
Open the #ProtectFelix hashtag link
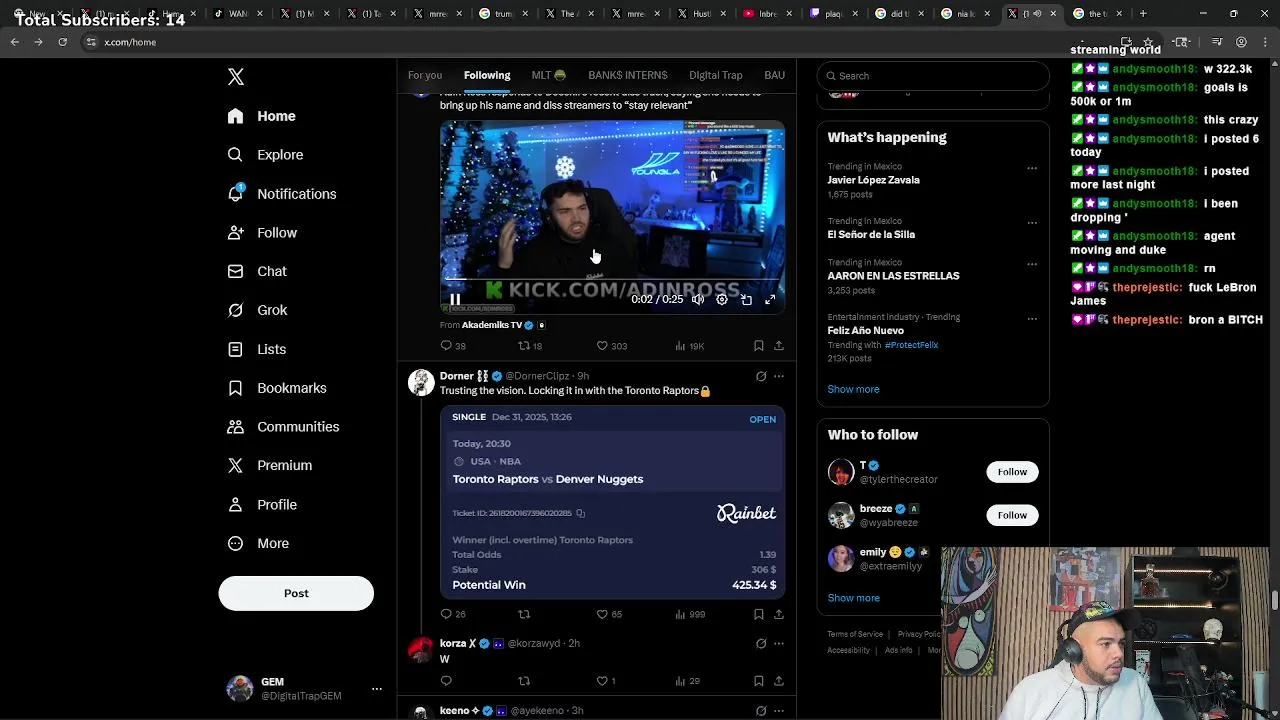point(911,345)
